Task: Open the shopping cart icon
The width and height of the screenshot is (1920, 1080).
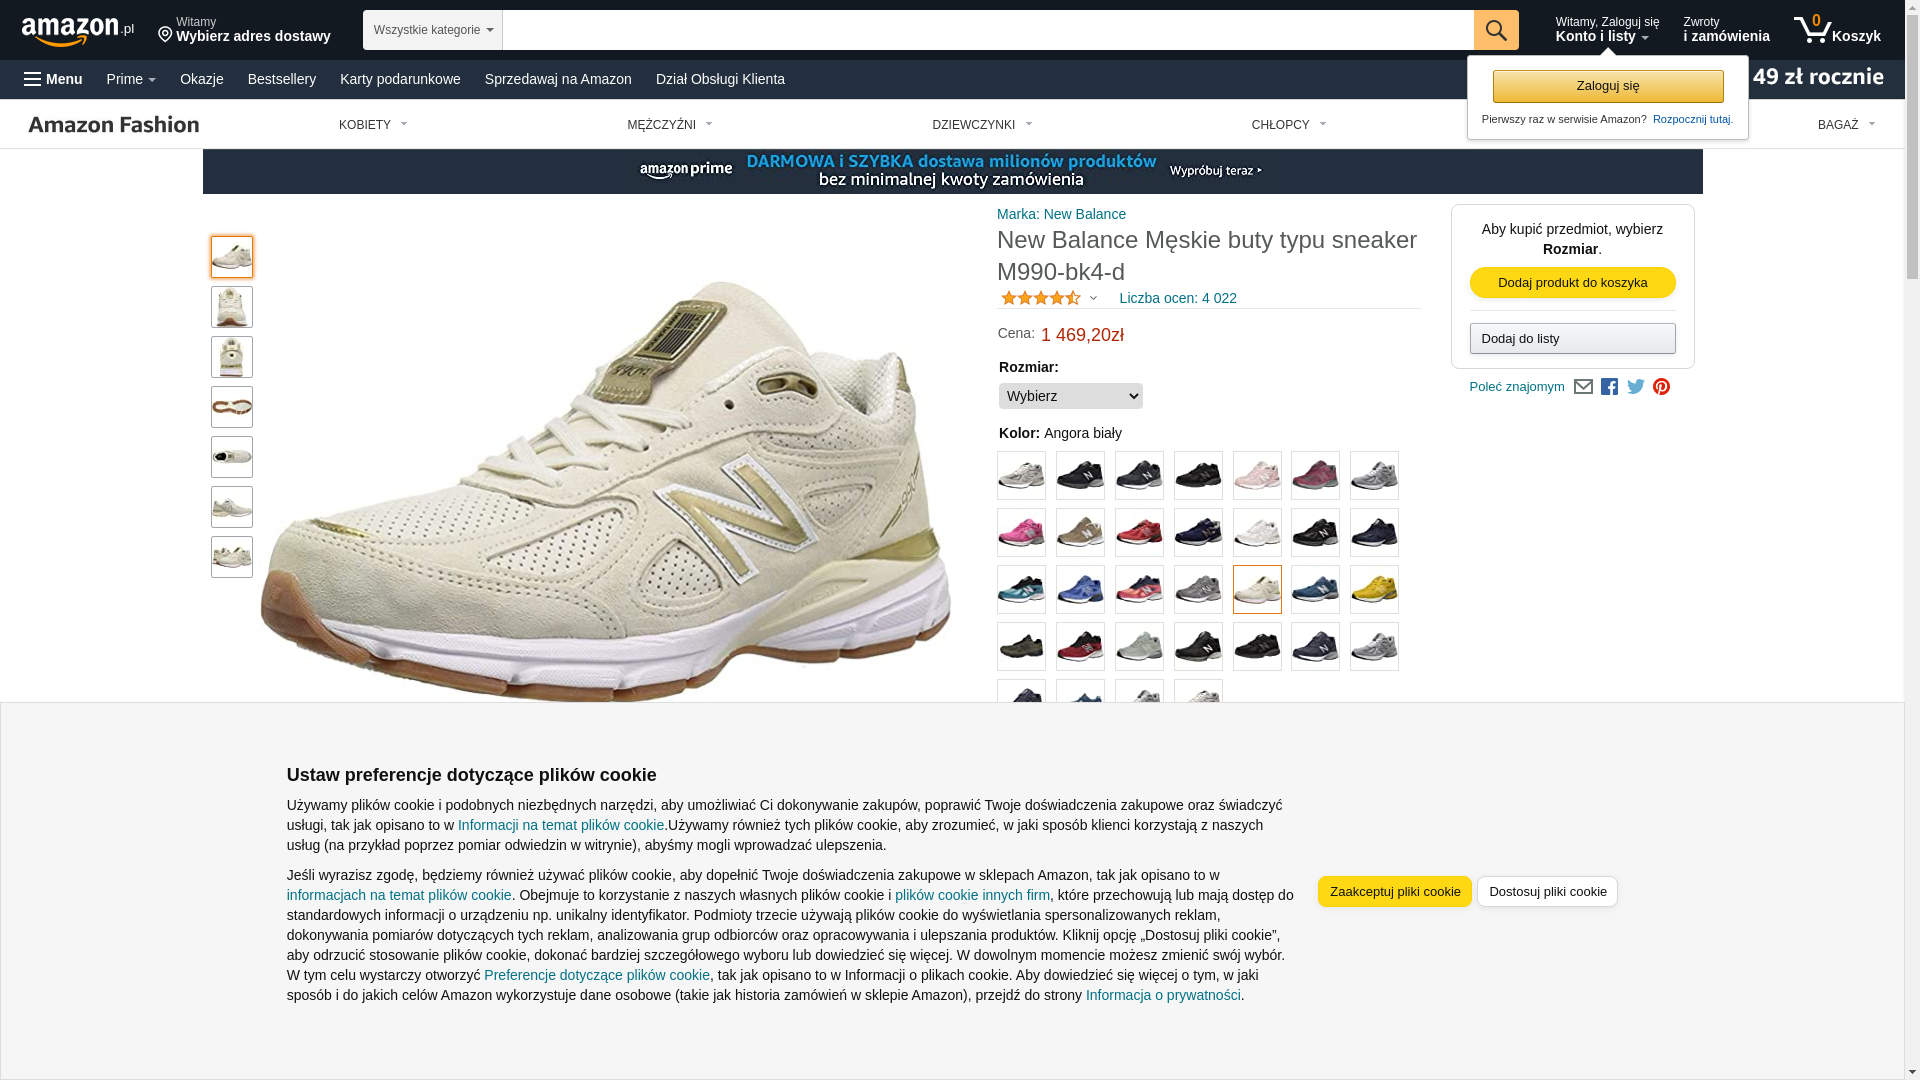Action: (x=1836, y=30)
